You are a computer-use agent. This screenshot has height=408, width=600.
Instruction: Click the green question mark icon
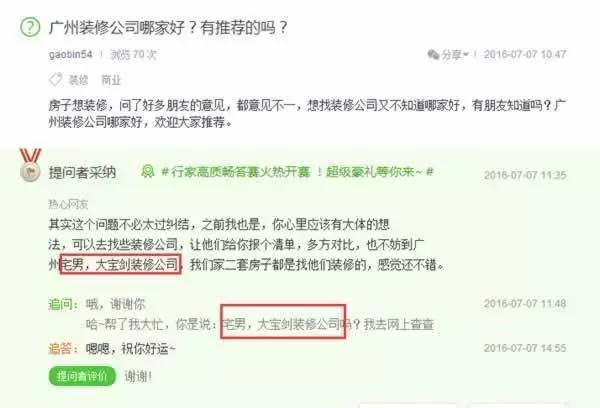[30, 27]
